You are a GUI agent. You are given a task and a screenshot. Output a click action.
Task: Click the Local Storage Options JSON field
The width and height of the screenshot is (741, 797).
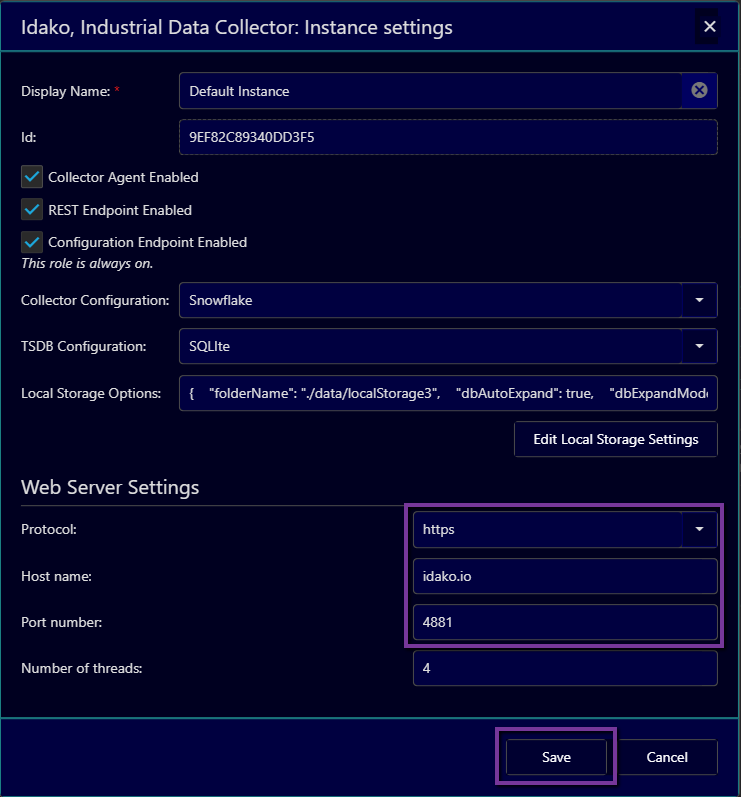pos(447,393)
